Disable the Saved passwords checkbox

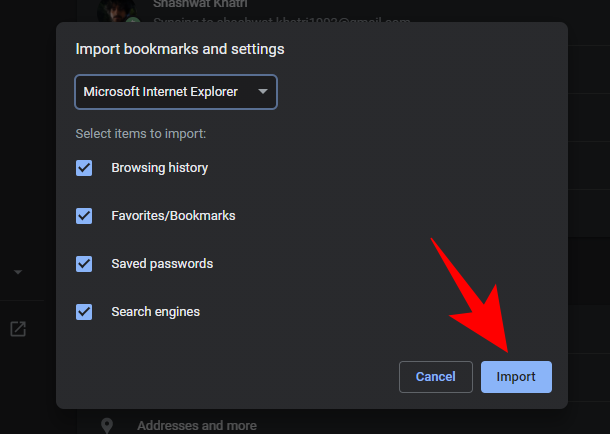click(84, 264)
